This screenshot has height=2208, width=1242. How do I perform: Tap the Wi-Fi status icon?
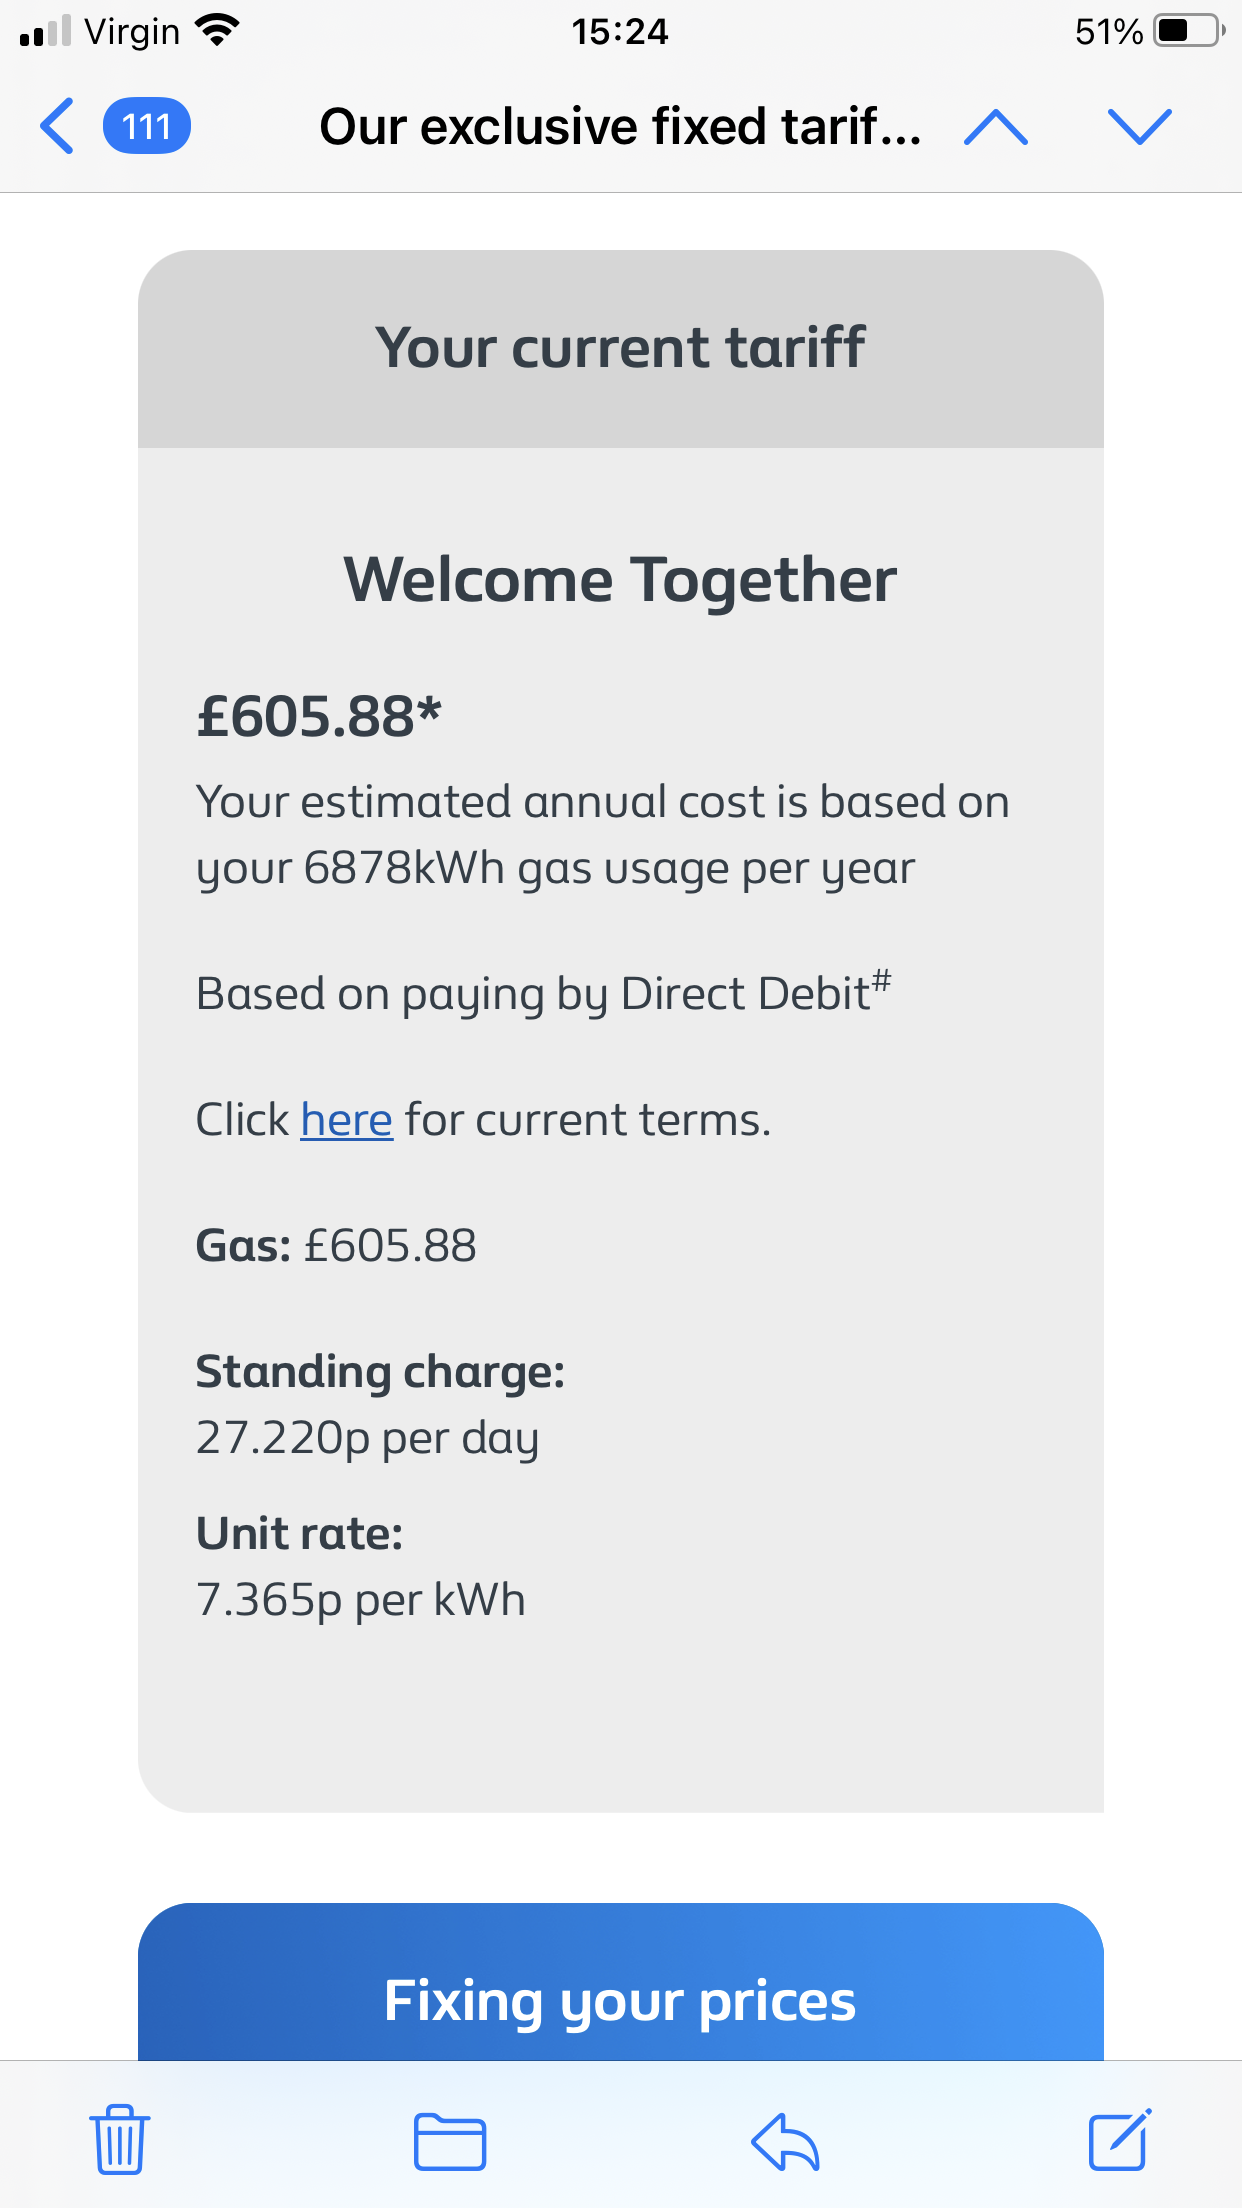tap(216, 31)
